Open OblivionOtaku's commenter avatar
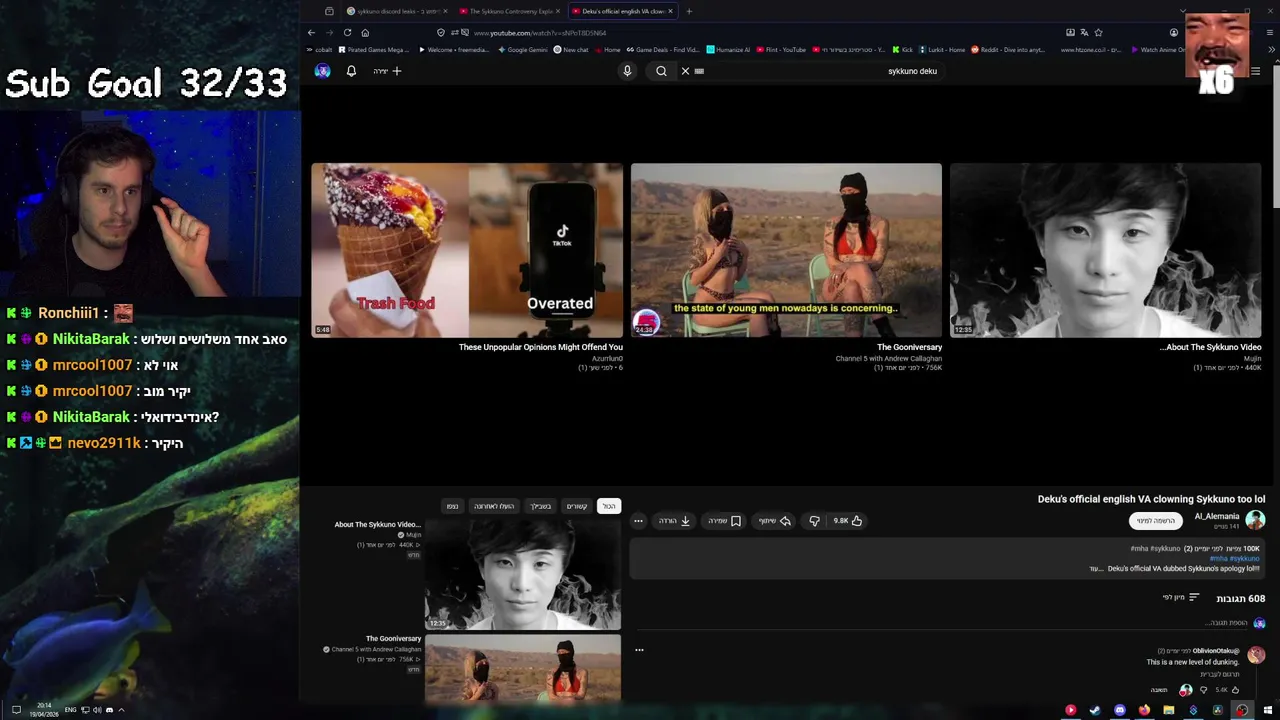Screen dimensions: 1280x720 click(1256, 655)
